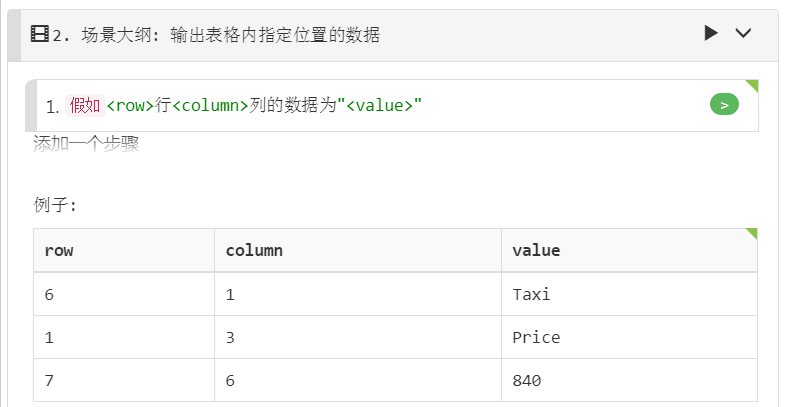The height and width of the screenshot is (407, 785).
Task: Click the scenario title '输出表格内指定位置的数据'
Action: point(275,35)
